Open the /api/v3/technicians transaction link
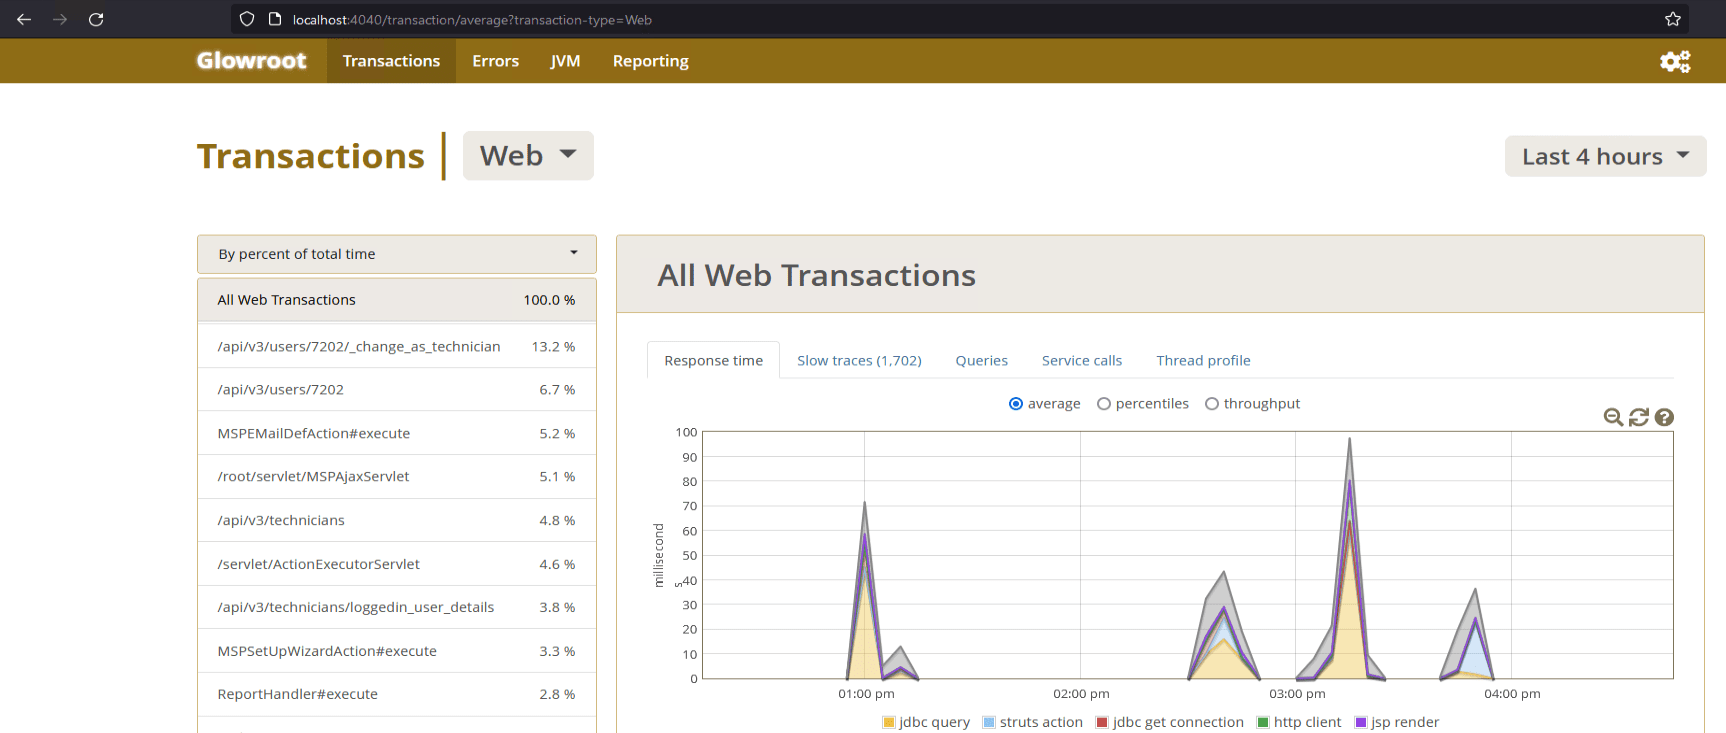The width and height of the screenshot is (1726, 733). [281, 520]
